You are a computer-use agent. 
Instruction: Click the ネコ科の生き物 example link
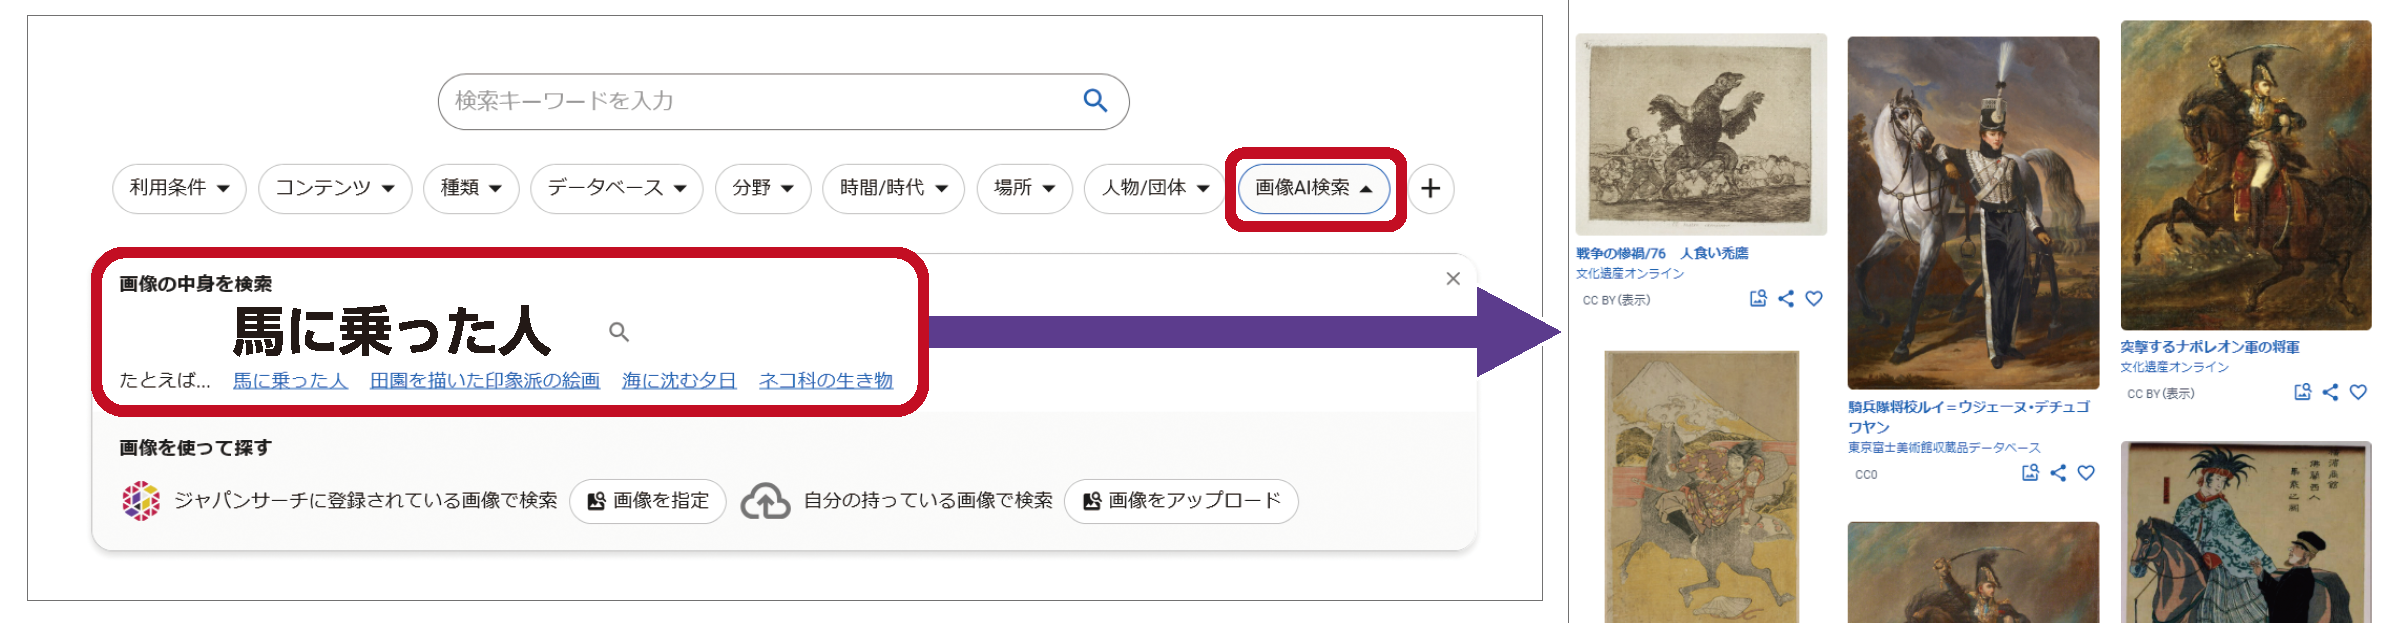pyautogui.click(x=826, y=381)
